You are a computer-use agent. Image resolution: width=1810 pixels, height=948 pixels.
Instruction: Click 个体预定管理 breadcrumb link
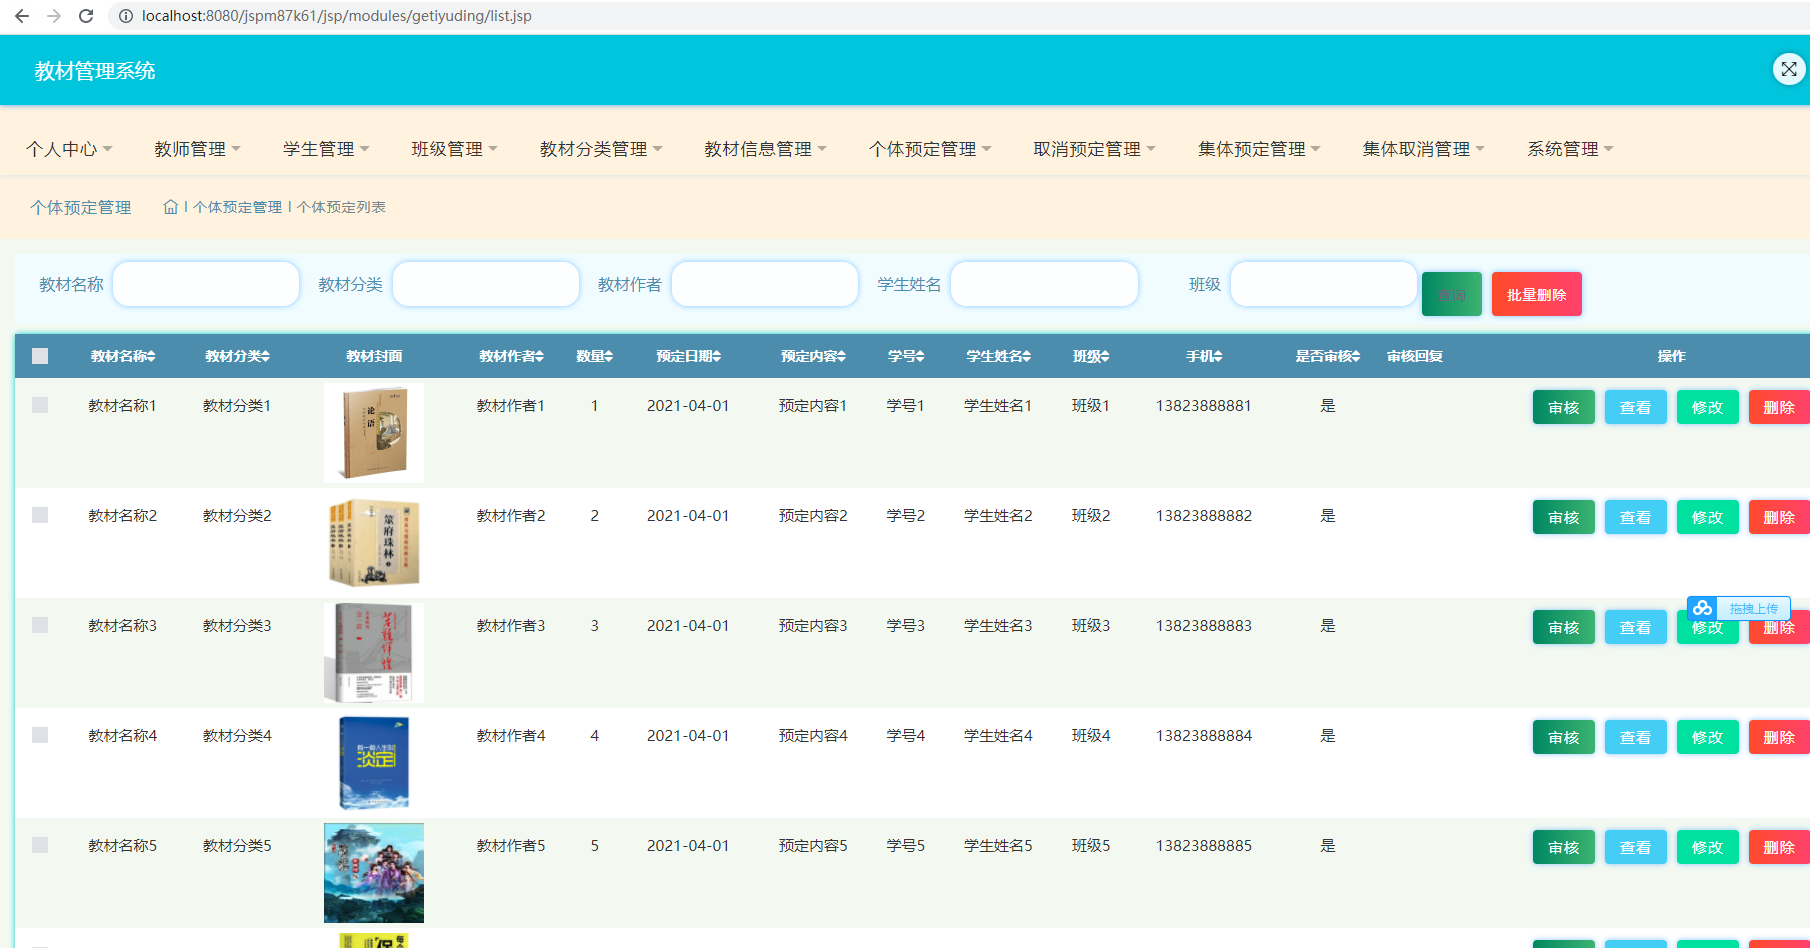pos(238,207)
